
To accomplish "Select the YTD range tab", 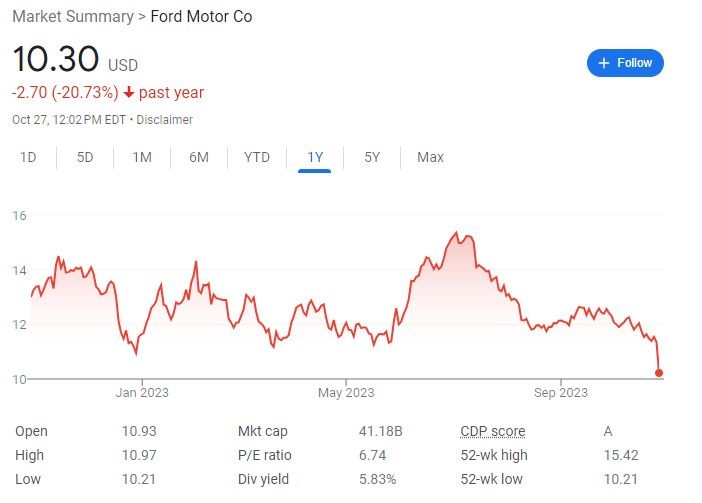I will pos(257,157).
